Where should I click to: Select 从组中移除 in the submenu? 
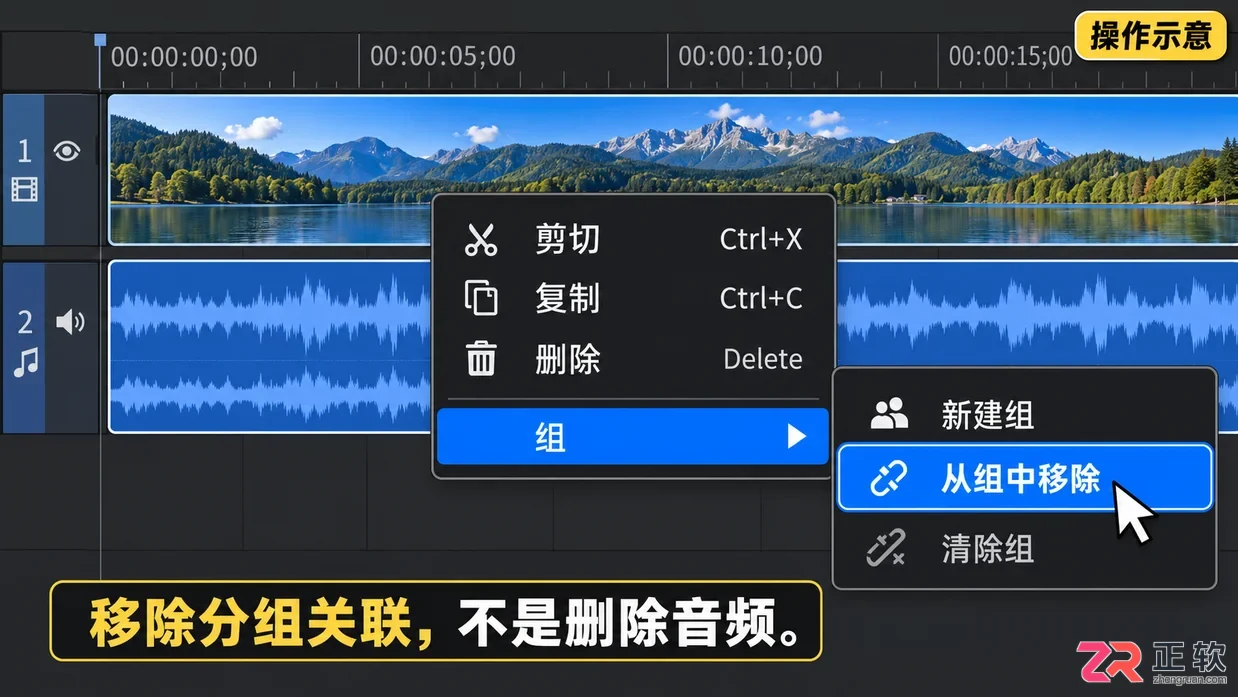click(x=1025, y=479)
